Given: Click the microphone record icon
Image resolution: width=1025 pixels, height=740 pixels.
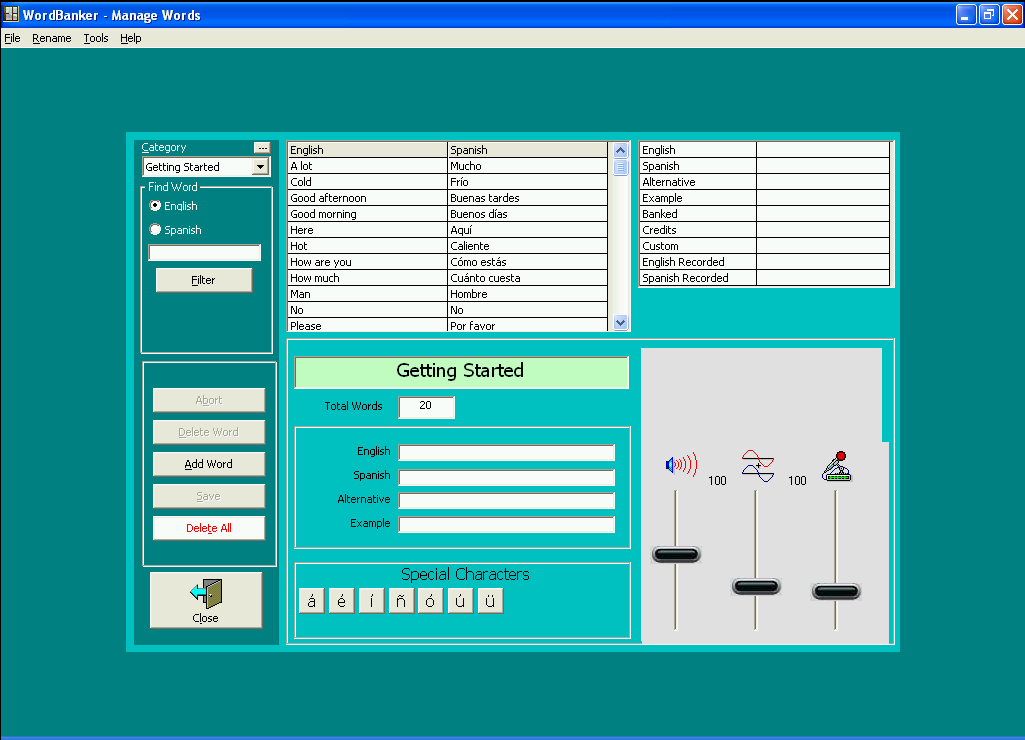Looking at the screenshot, I should 837,466.
